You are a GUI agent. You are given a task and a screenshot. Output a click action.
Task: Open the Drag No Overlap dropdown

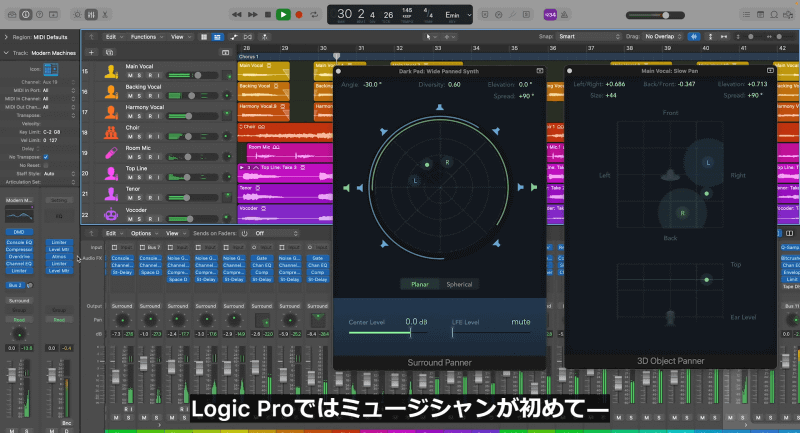(663, 37)
